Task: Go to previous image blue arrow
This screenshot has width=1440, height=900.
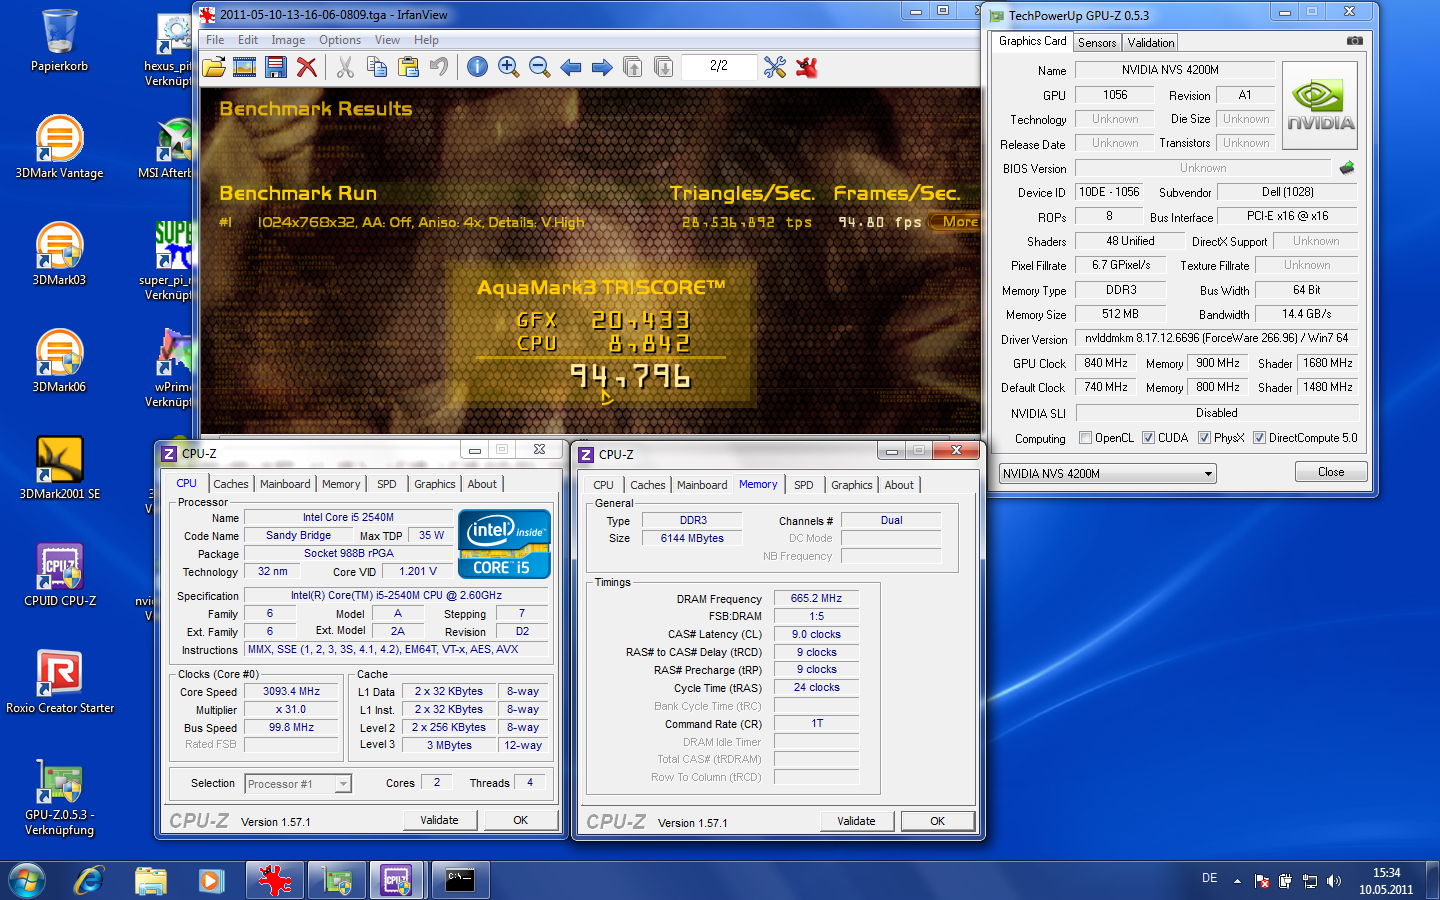Action: 571,67
